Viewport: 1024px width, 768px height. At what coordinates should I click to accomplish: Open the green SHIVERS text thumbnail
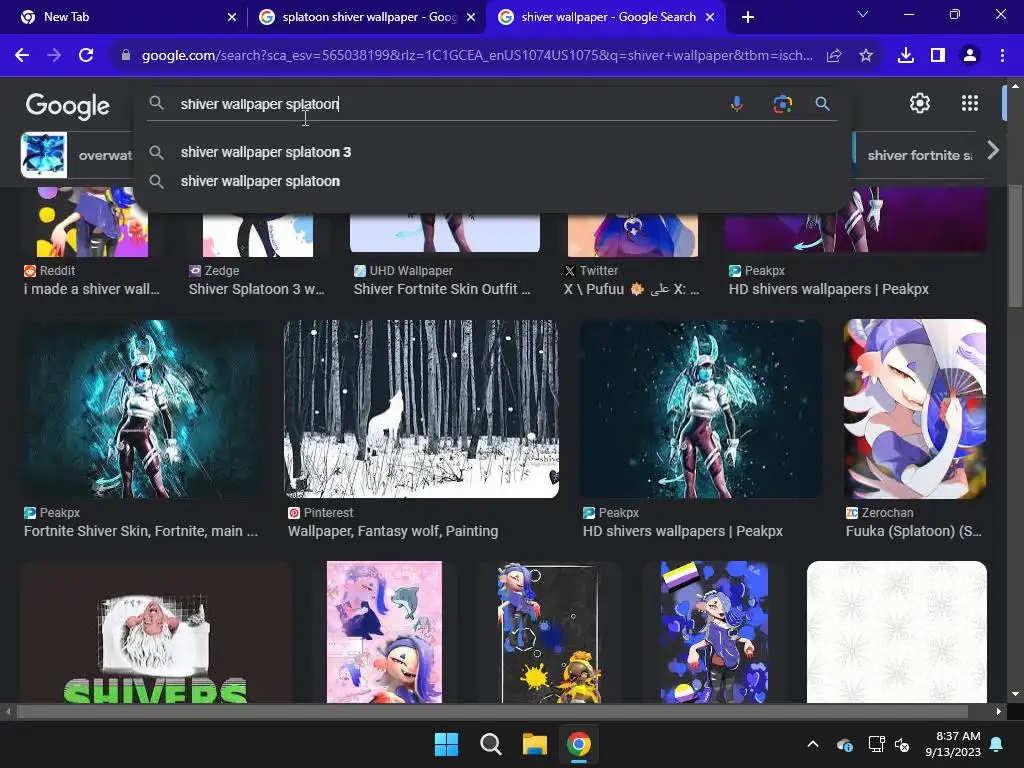pyautogui.click(x=155, y=632)
